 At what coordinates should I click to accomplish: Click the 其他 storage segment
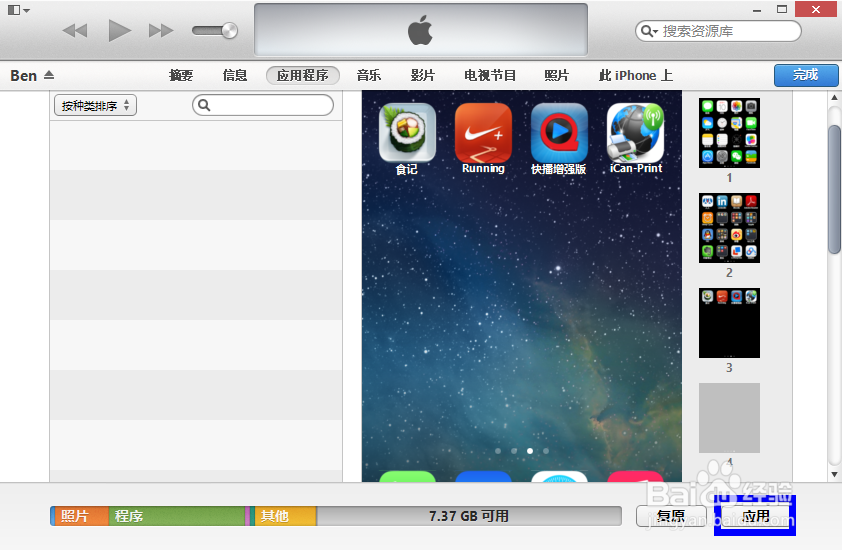click(285, 516)
